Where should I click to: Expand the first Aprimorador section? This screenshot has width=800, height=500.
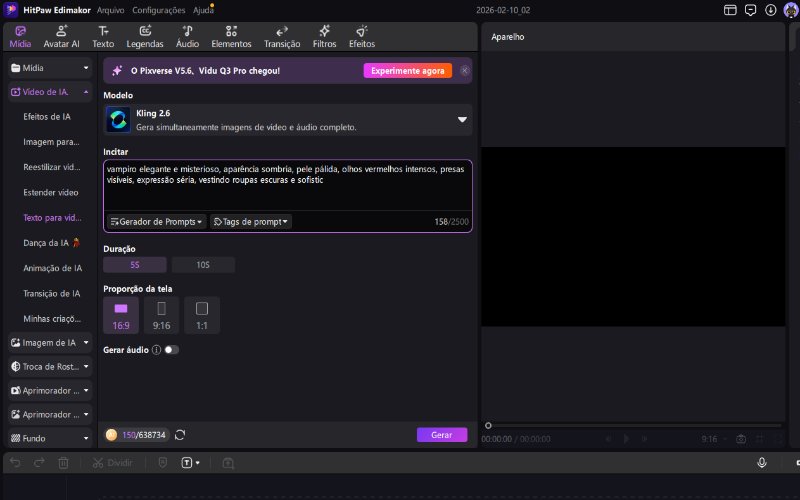[x=50, y=390]
